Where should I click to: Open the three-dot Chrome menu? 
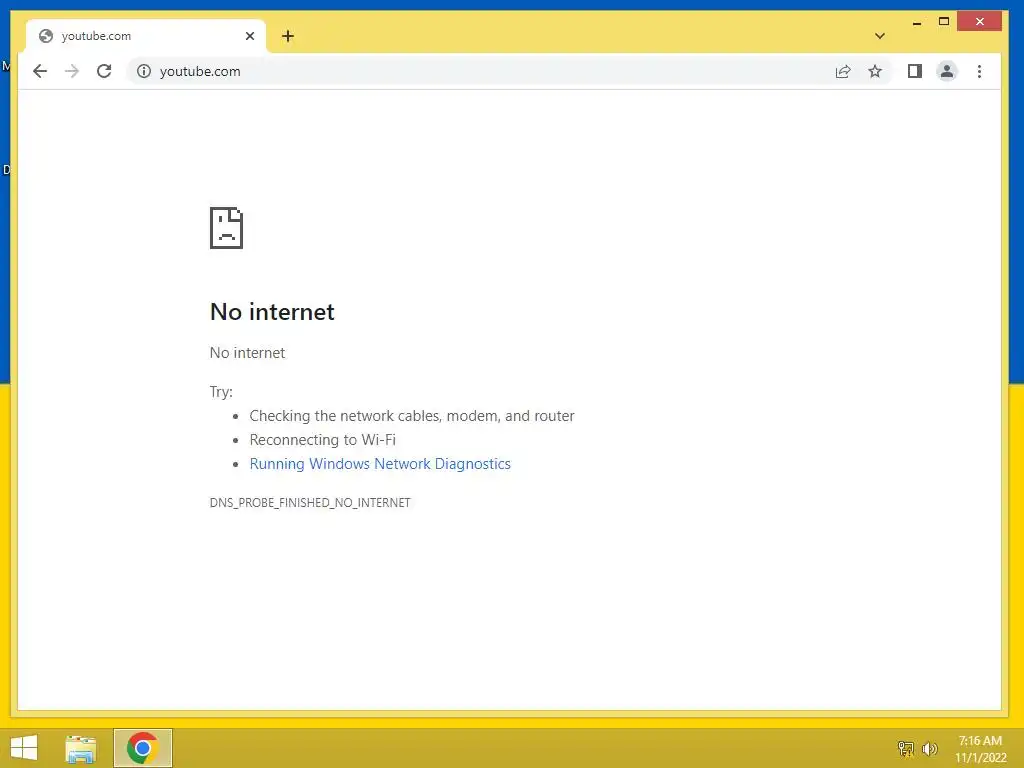pos(979,71)
